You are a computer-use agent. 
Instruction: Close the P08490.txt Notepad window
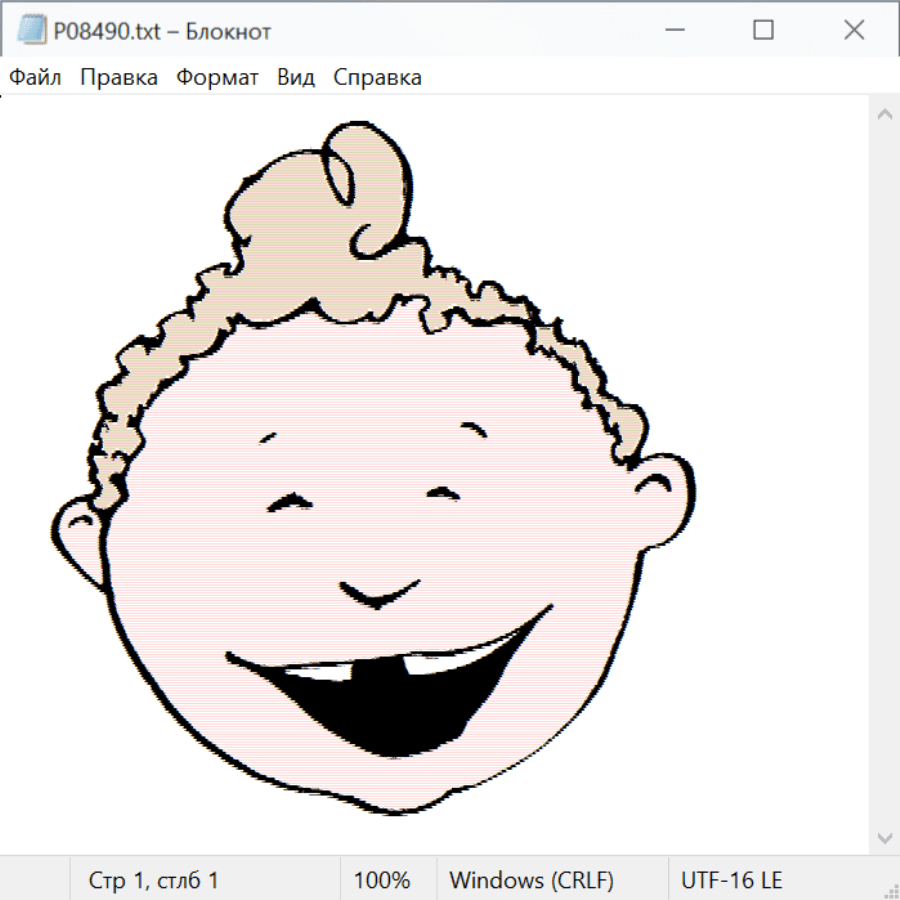coord(853,31)
